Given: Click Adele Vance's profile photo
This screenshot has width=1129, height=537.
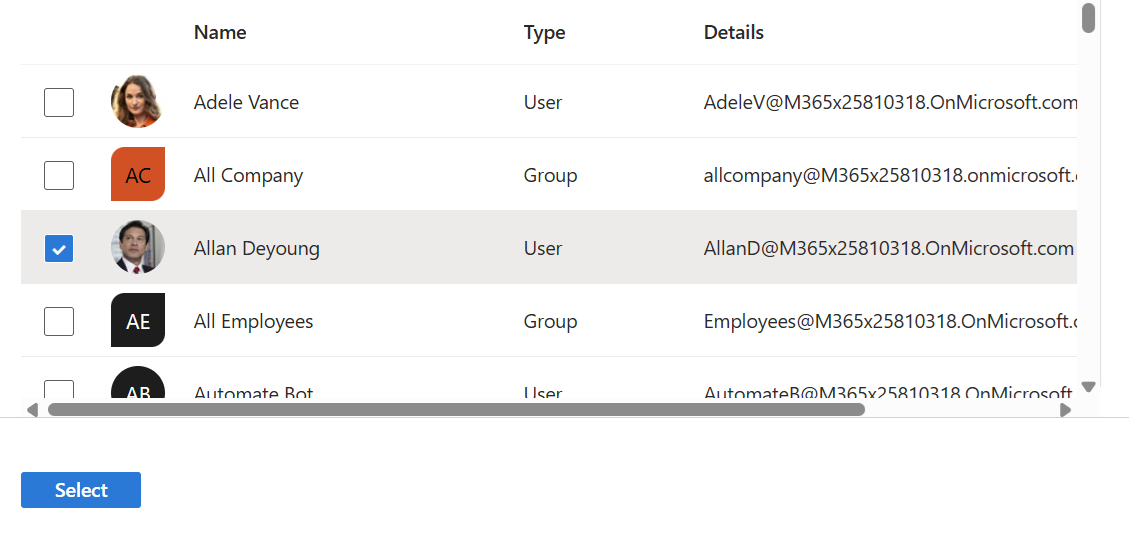Looking at the screenshot, I should tap(137, 102).
